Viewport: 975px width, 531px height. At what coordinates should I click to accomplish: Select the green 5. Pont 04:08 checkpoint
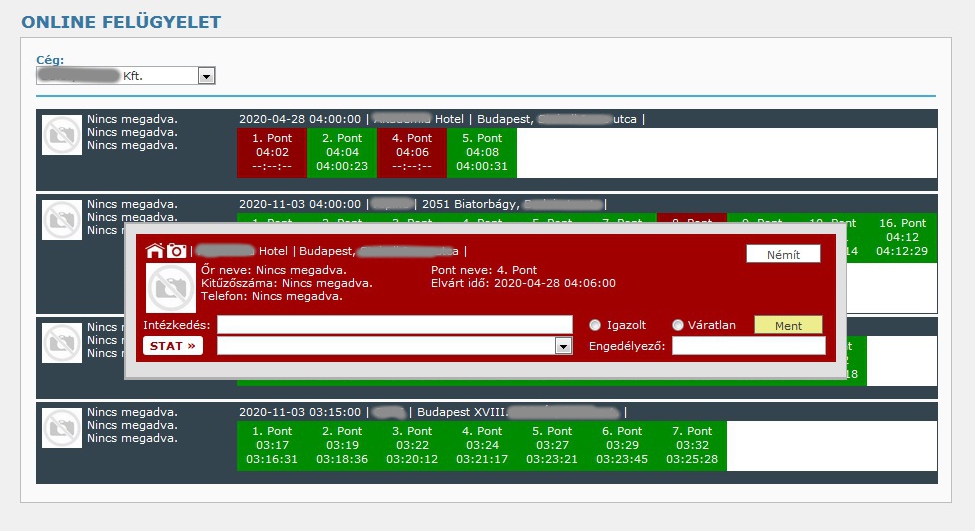[482, 152]
